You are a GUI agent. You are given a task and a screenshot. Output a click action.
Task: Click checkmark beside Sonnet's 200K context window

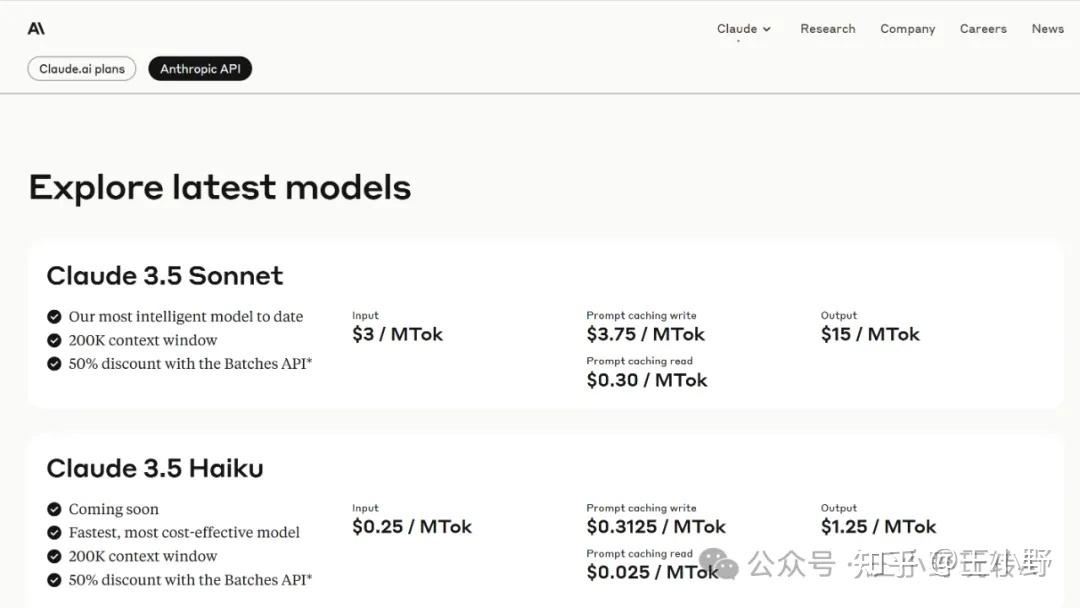tap(54, 340)
